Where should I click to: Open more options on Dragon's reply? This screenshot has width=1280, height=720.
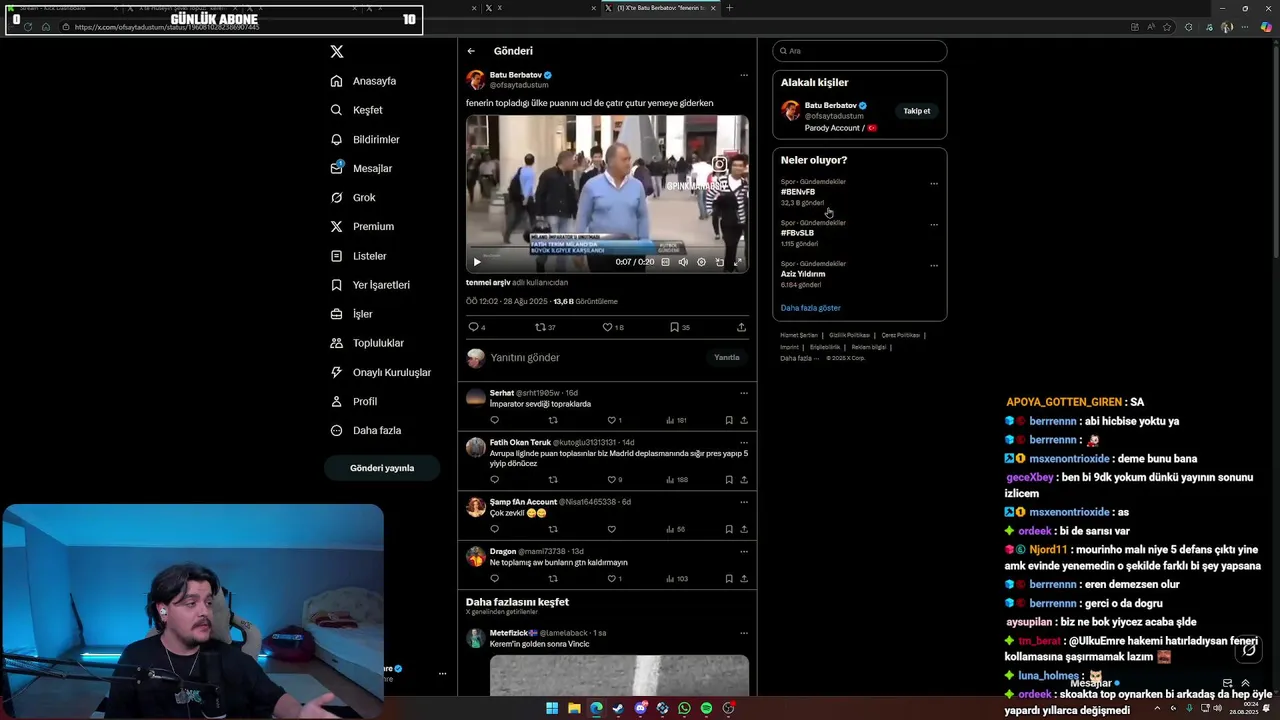pos(743,551)
